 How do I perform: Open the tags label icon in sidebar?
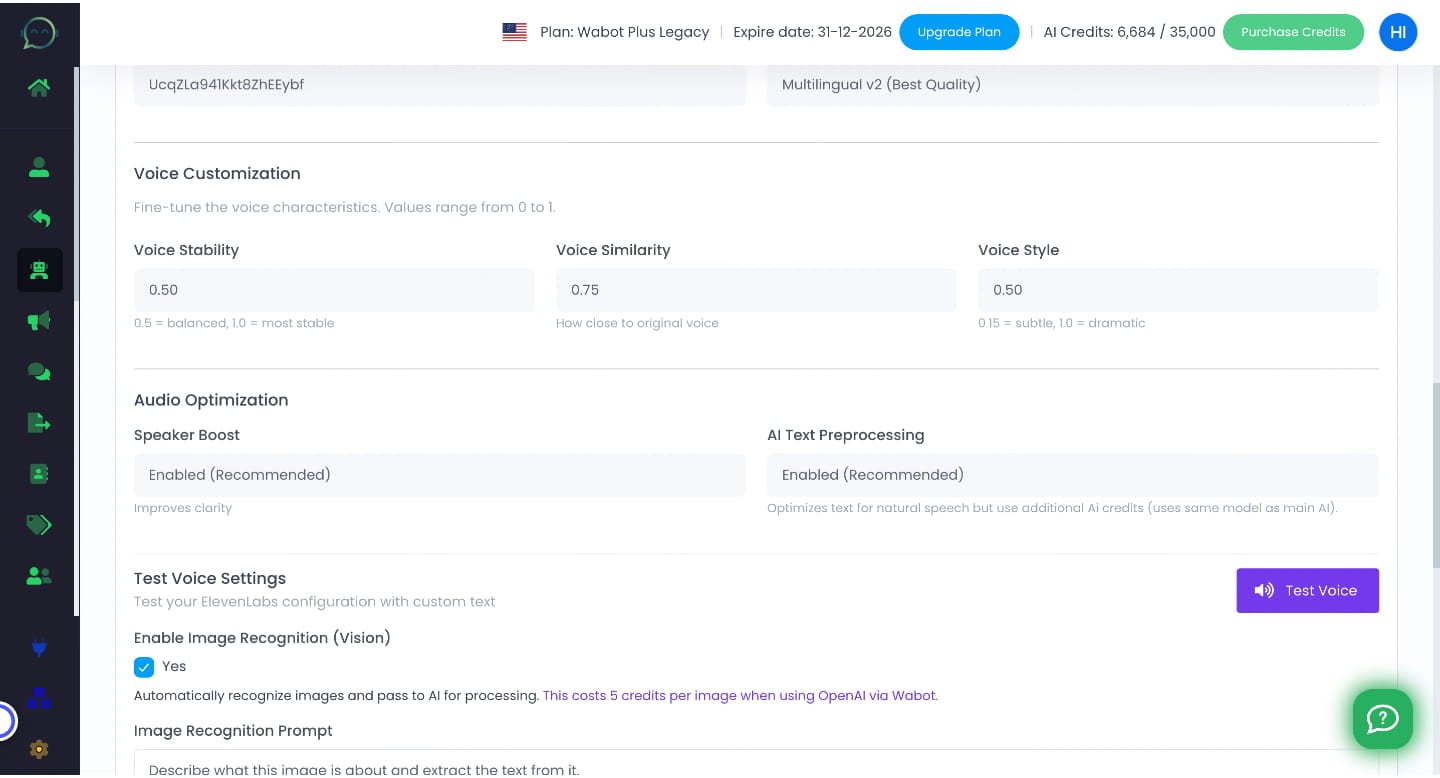39,524
